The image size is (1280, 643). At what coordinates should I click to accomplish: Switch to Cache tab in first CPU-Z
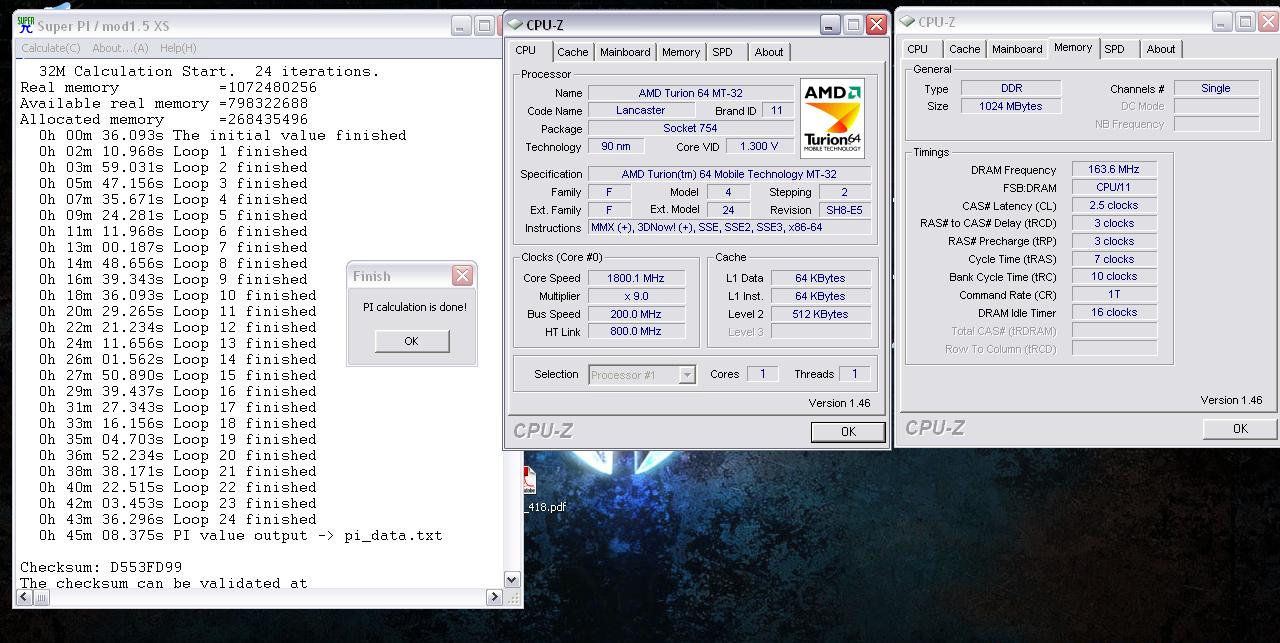click(573, 52)
